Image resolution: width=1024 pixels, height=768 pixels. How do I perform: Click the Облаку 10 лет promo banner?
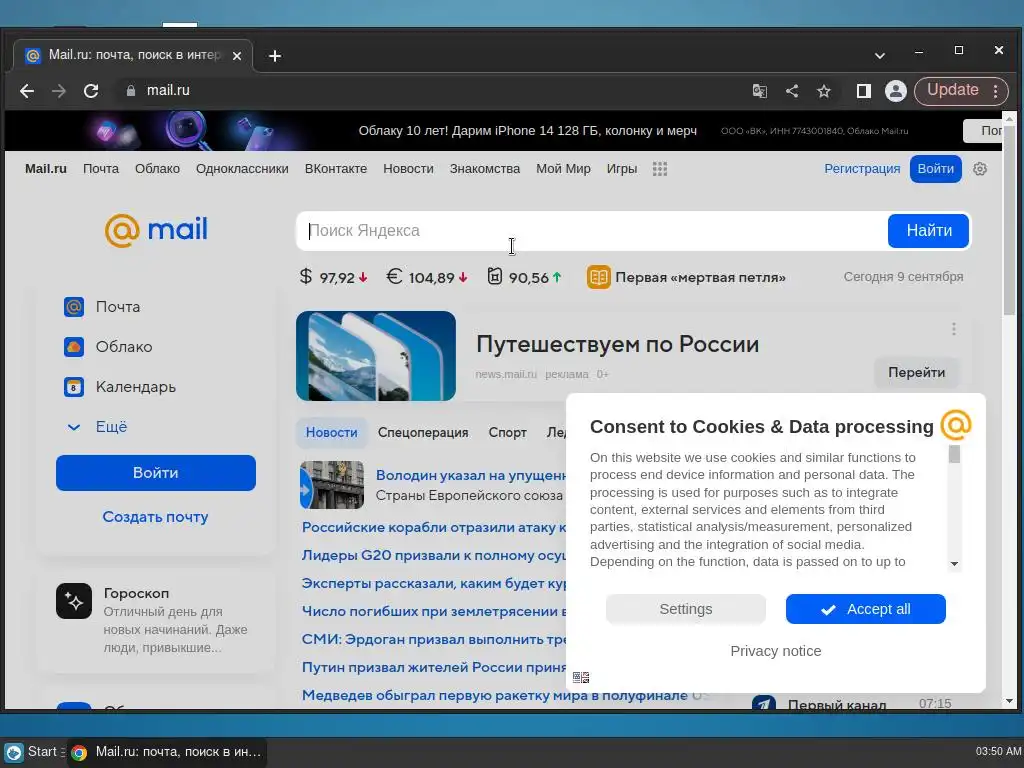tap(503, 131)
